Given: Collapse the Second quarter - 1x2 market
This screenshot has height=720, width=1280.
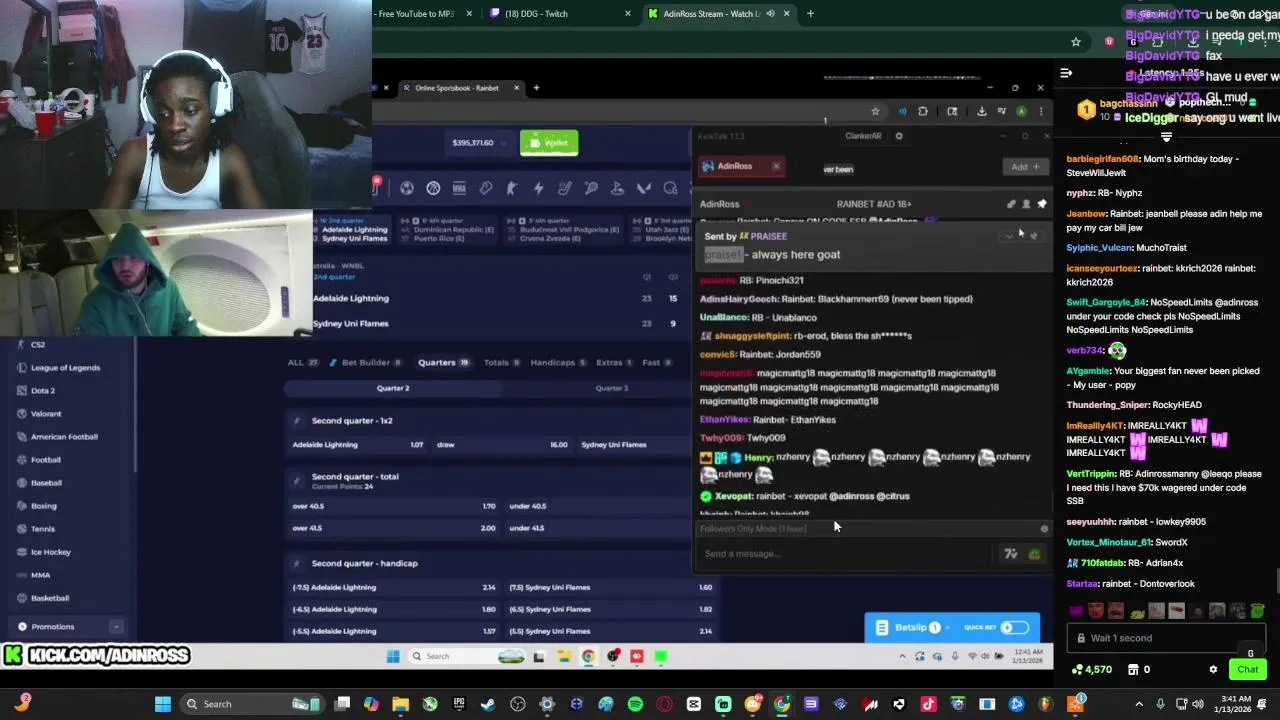Looking at the screenshot, I should (296, 421).
